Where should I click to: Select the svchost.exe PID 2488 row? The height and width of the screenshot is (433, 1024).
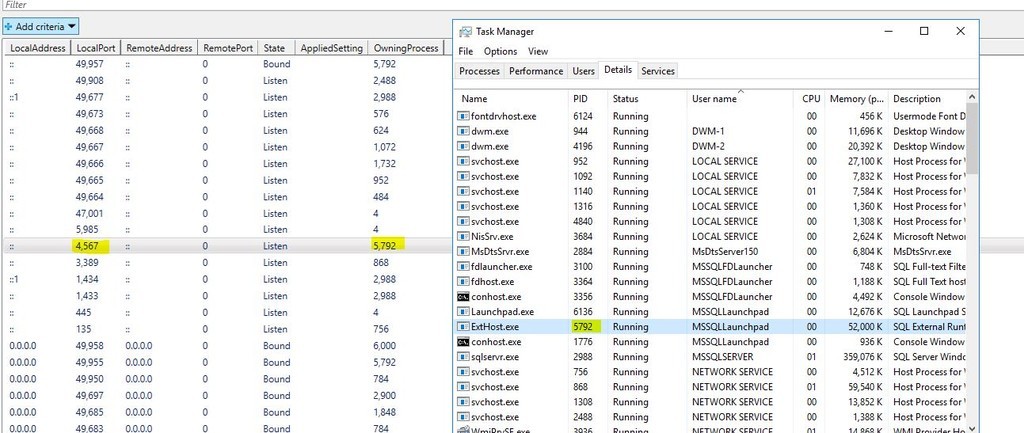pos(711,417)
